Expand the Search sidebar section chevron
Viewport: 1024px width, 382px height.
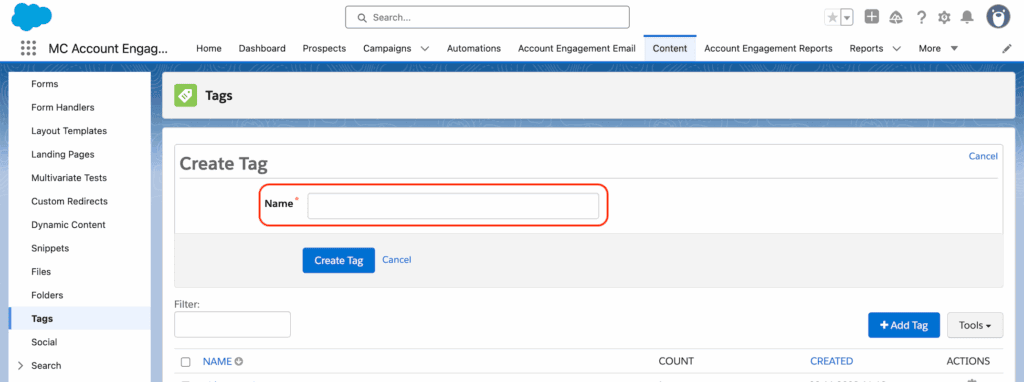(20, 366)
